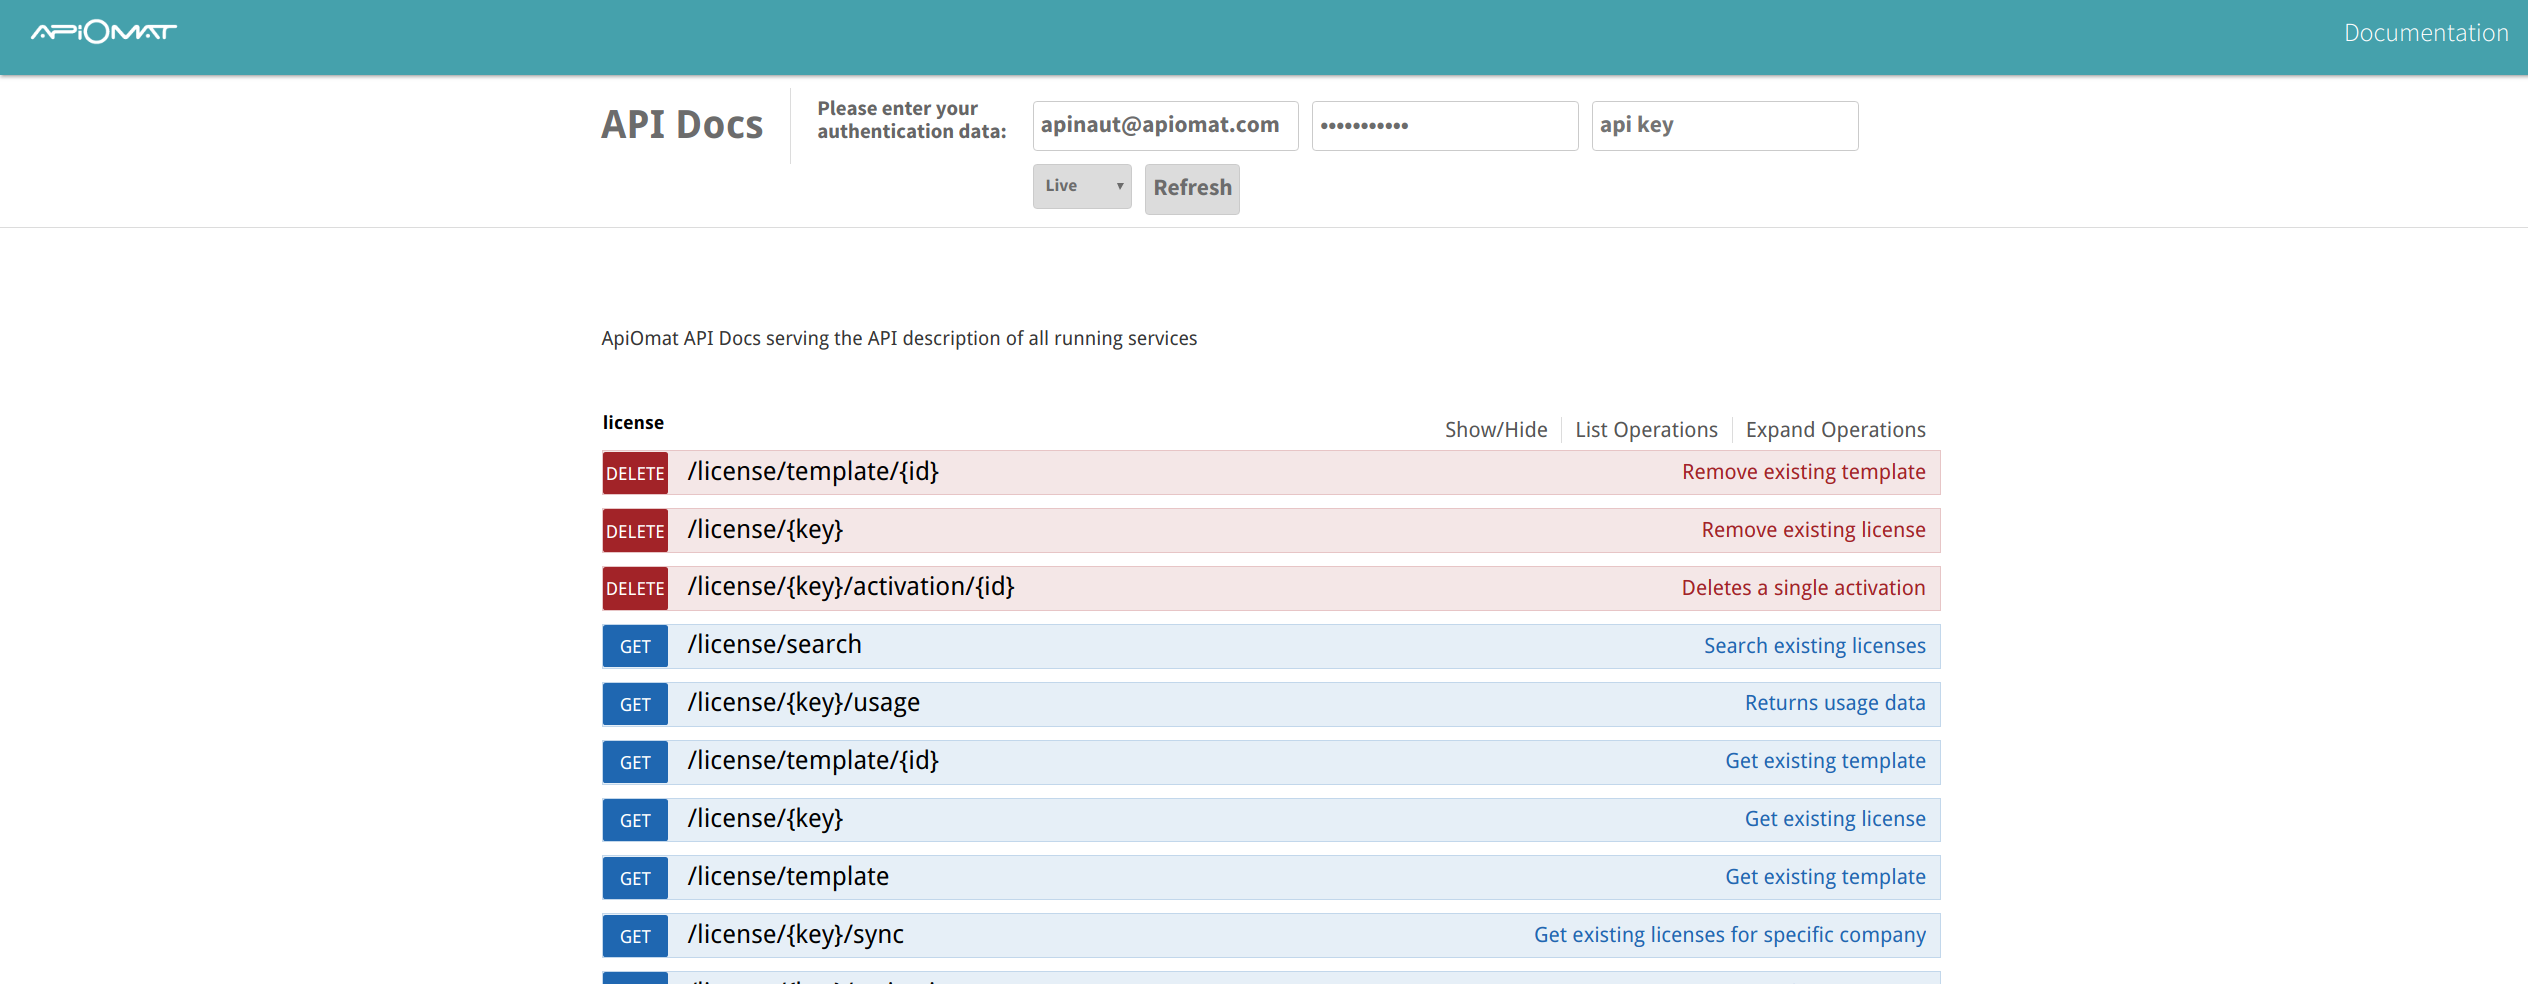Click the ApiOmat logo

(104, 33)
